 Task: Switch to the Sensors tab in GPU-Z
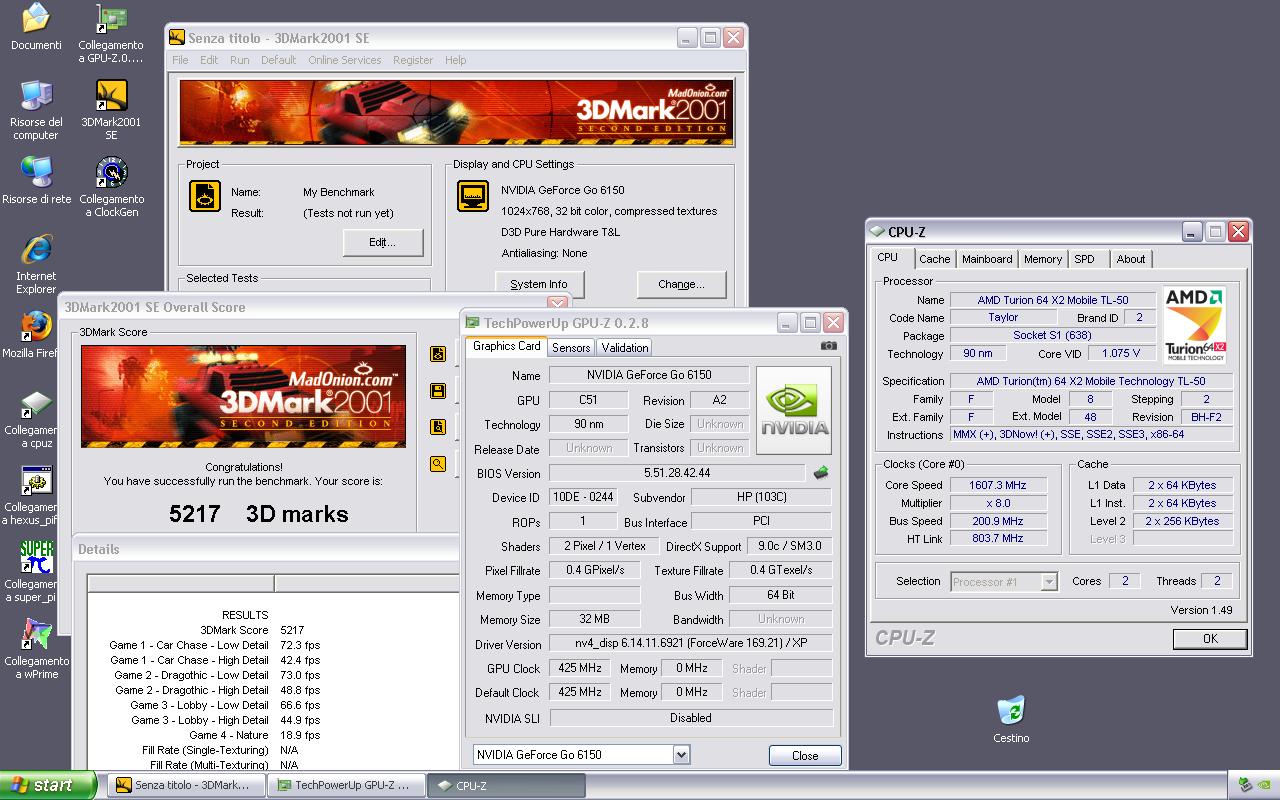(571, 347)
